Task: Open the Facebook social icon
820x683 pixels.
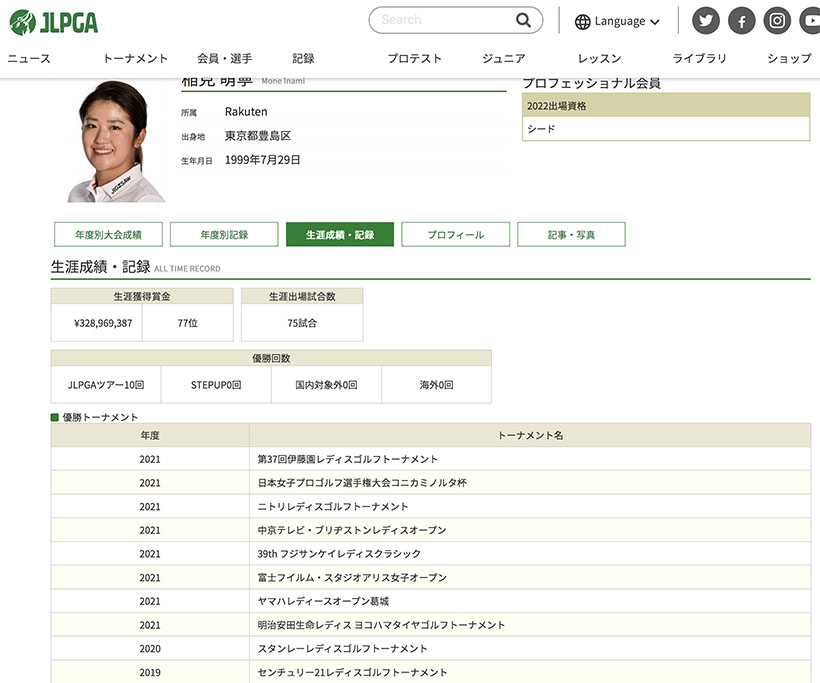Action: [x=741, y=21]
